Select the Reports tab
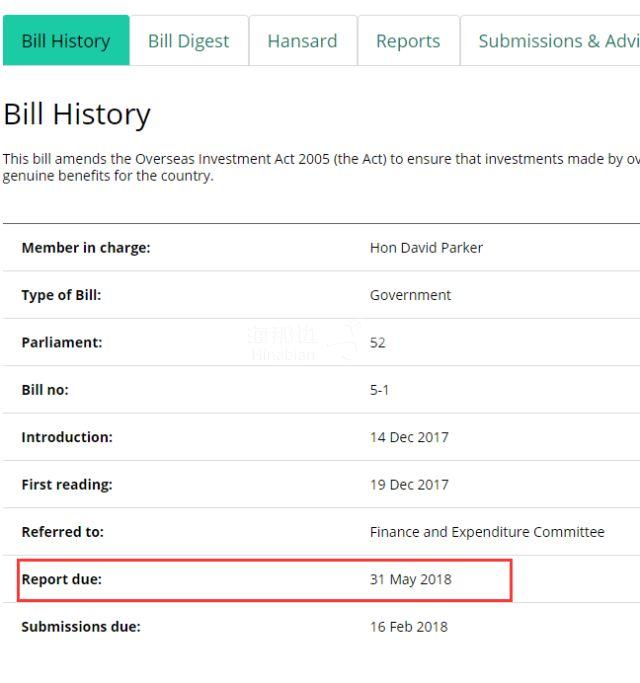Image resolution: width=640 pixels, height=683 pixels. (x=408, y=41)
